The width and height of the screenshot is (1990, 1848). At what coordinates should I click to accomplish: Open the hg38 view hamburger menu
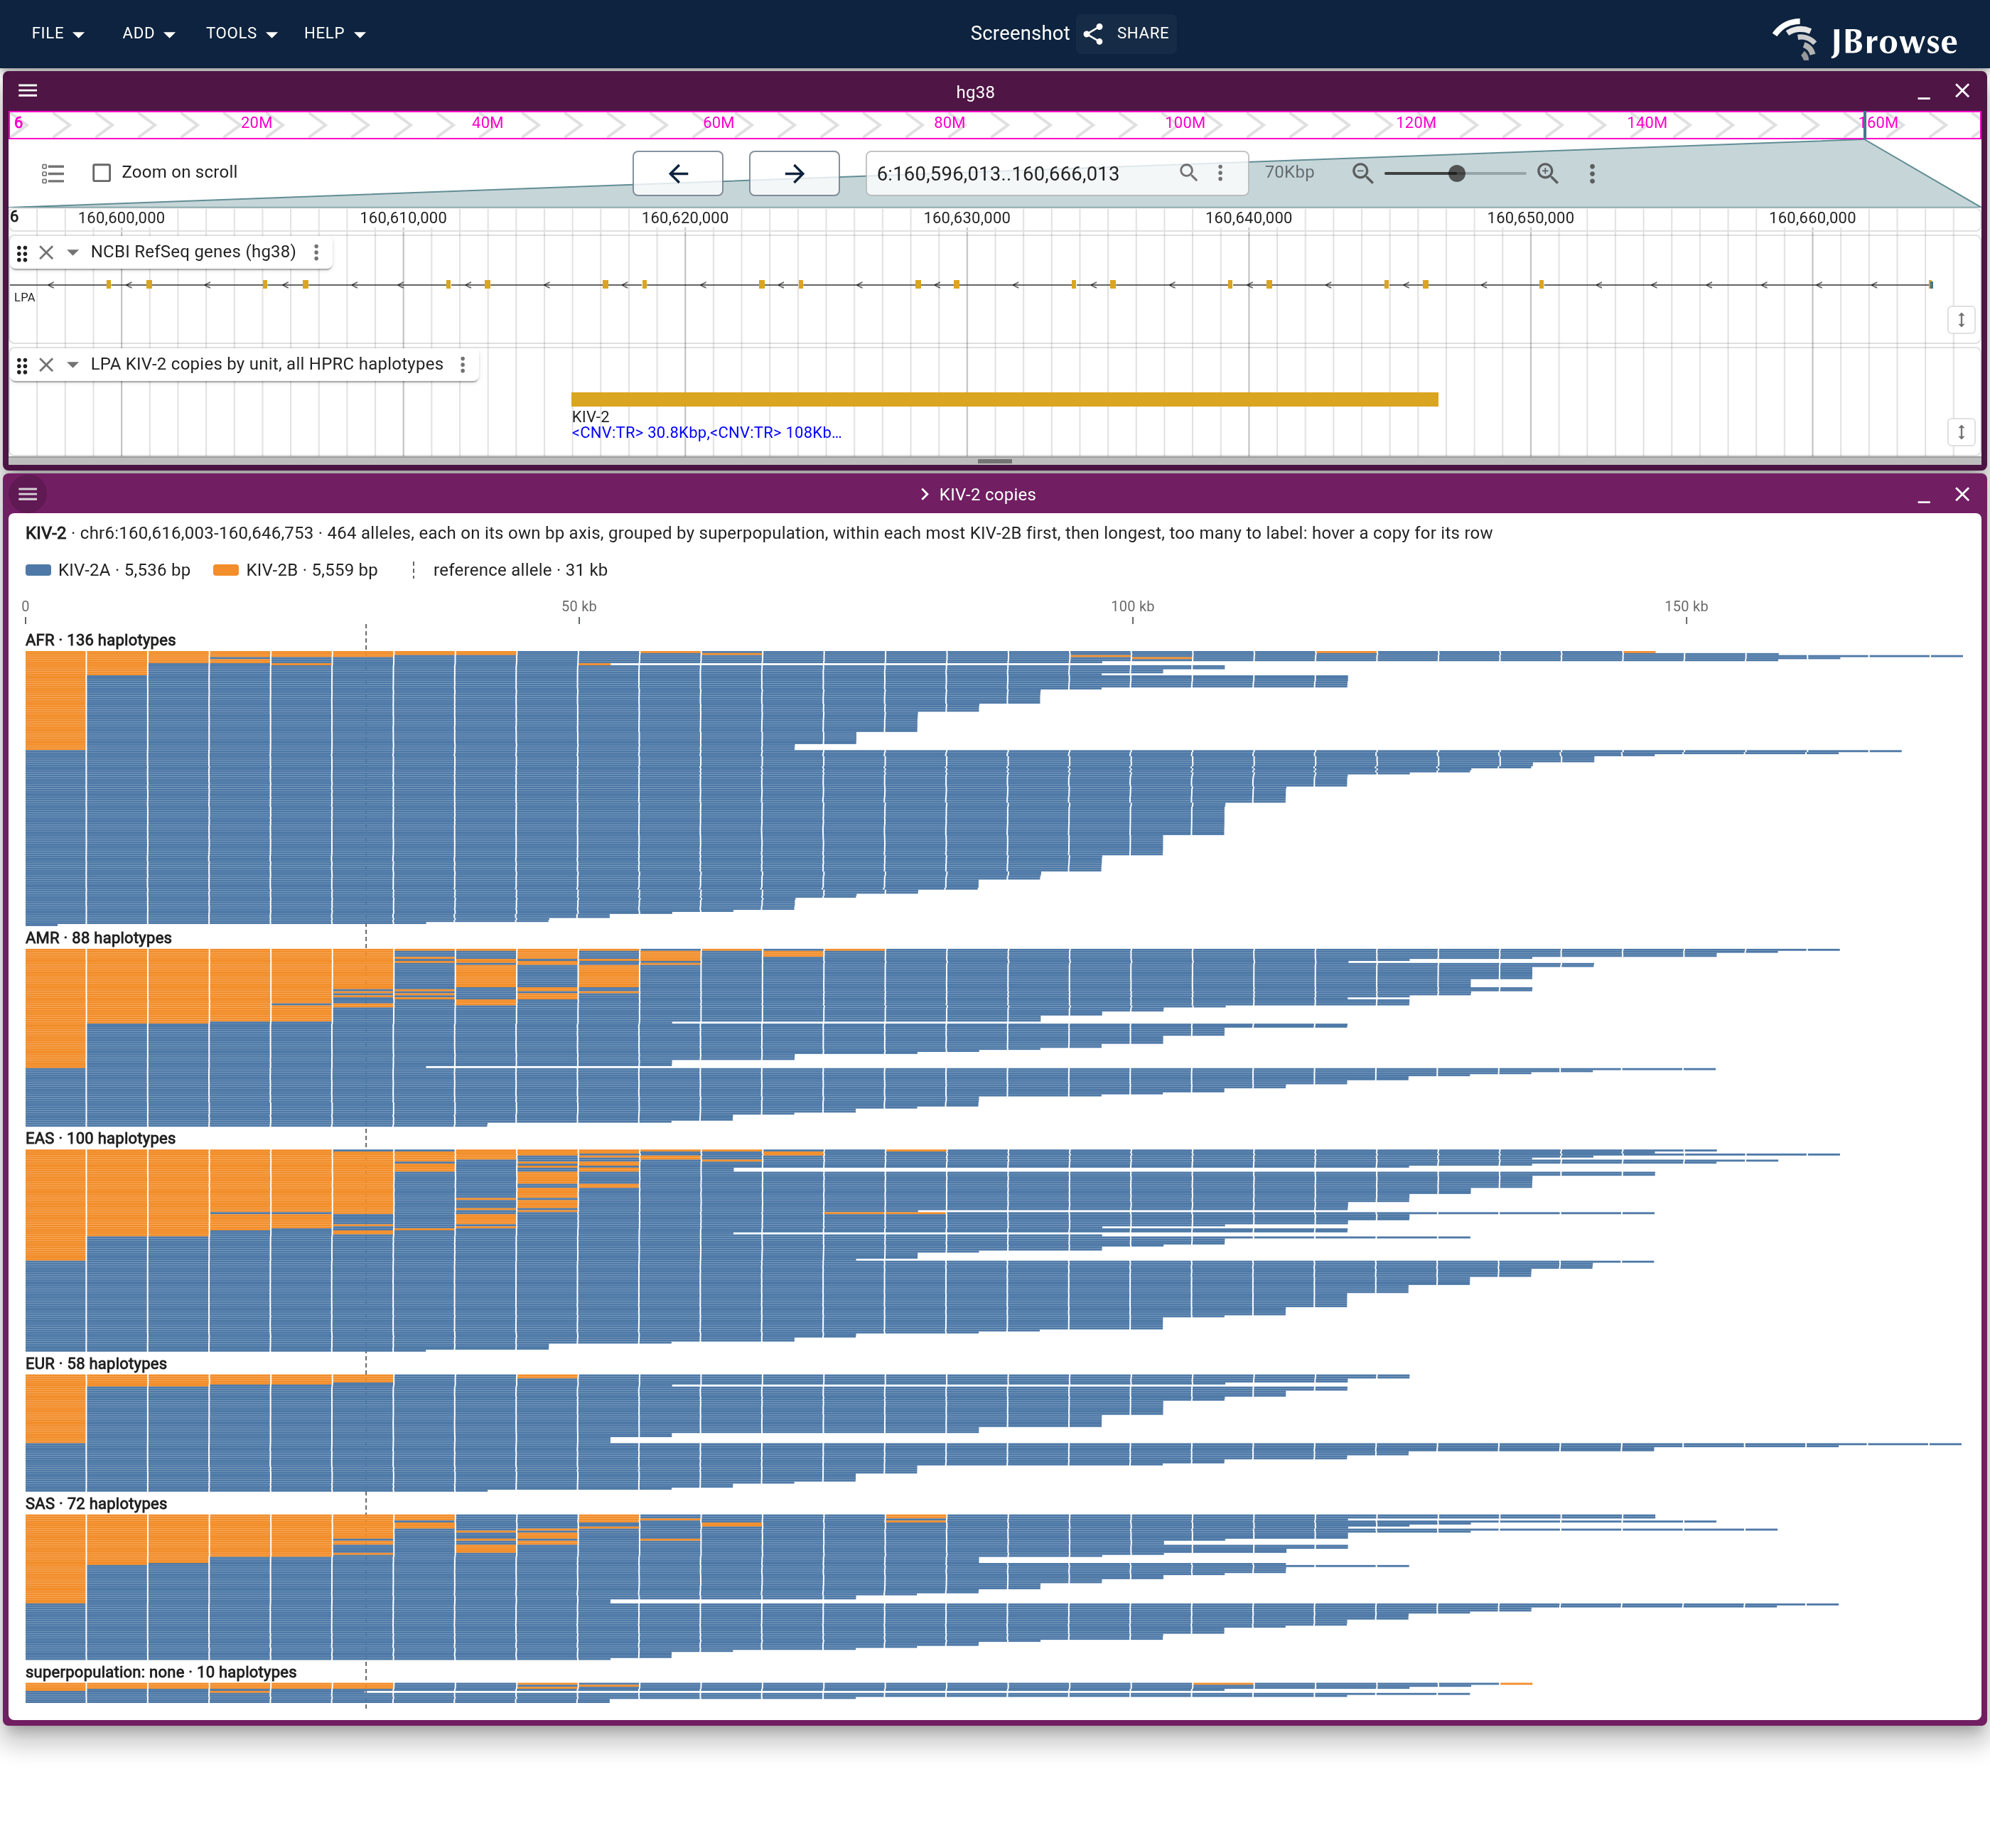28,91
